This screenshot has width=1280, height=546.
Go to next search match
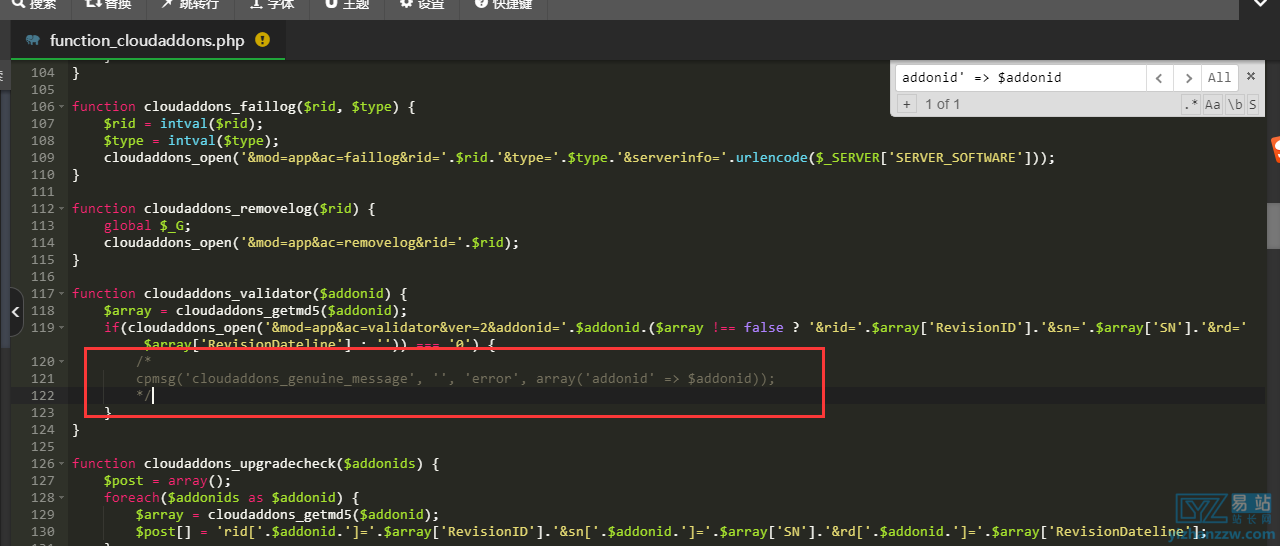[x=1187, y=78]
